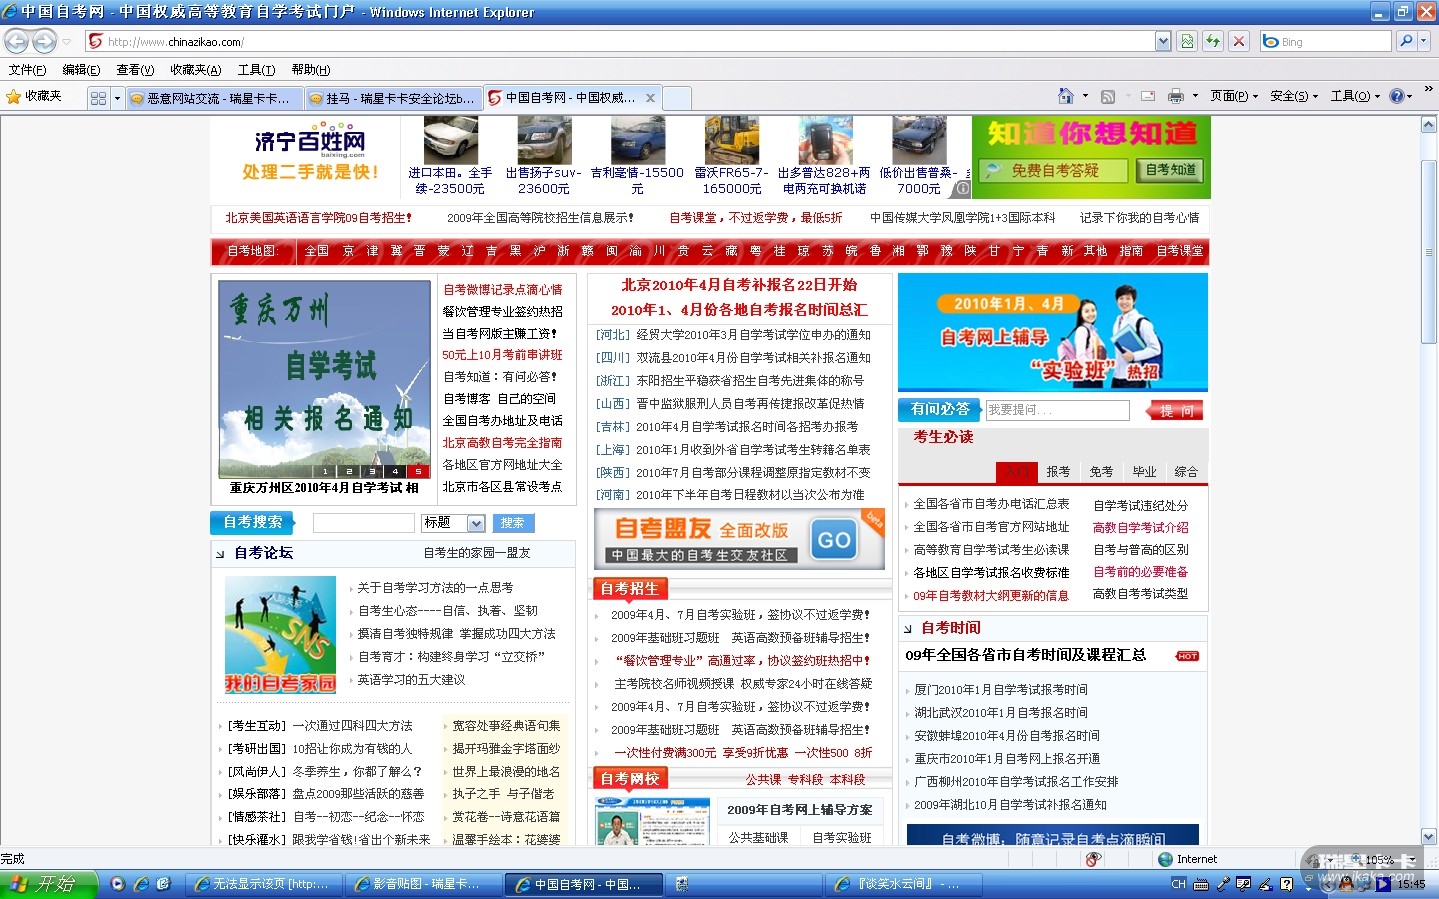Open the 影音贴图 - 瑞星卡 taskbar window
The image size is (1439, 899).
point(424,884)
